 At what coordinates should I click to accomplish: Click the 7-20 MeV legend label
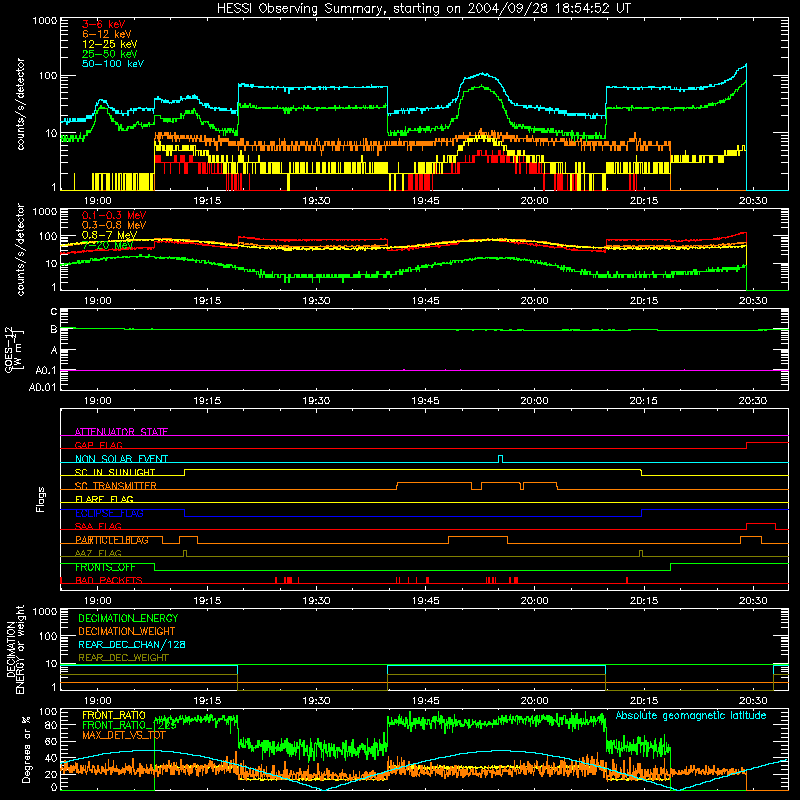pos(107,245)
